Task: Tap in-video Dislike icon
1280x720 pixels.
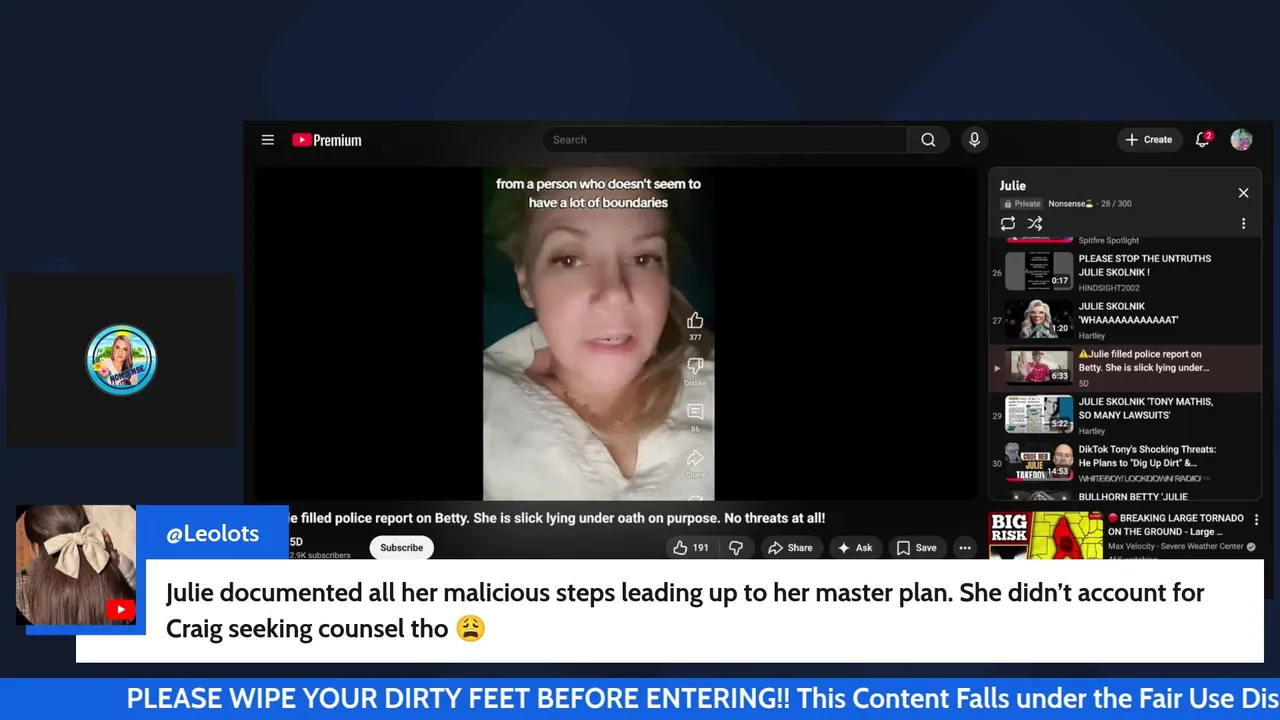Action: [695, 366]
